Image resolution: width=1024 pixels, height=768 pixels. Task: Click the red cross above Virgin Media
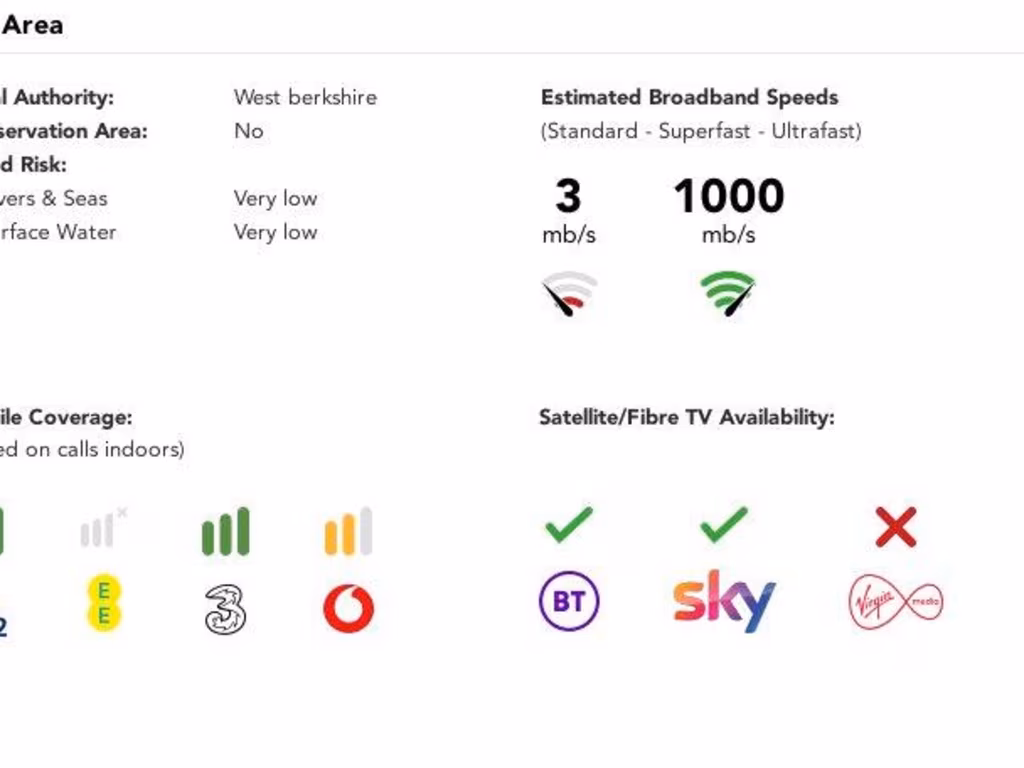click(896, 526)
